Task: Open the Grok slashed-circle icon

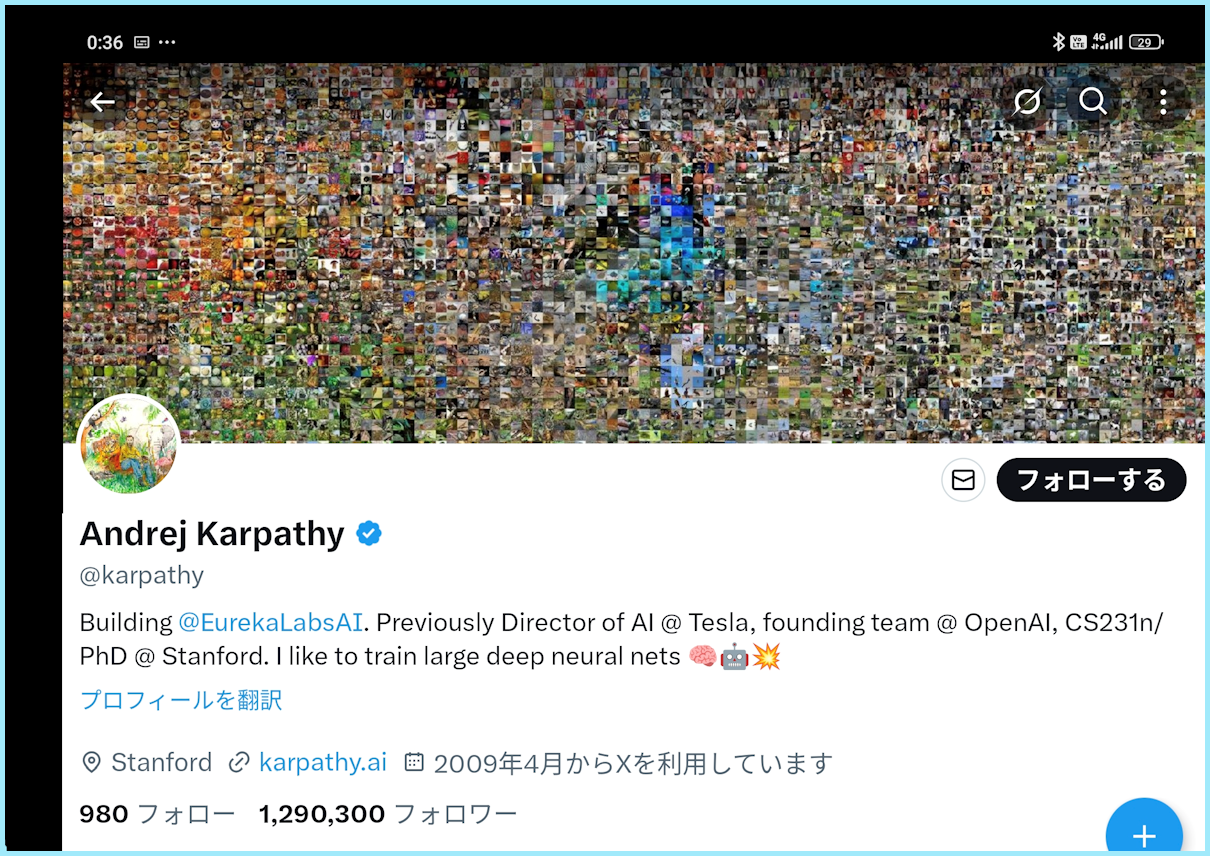Action: coord(1027,101)
